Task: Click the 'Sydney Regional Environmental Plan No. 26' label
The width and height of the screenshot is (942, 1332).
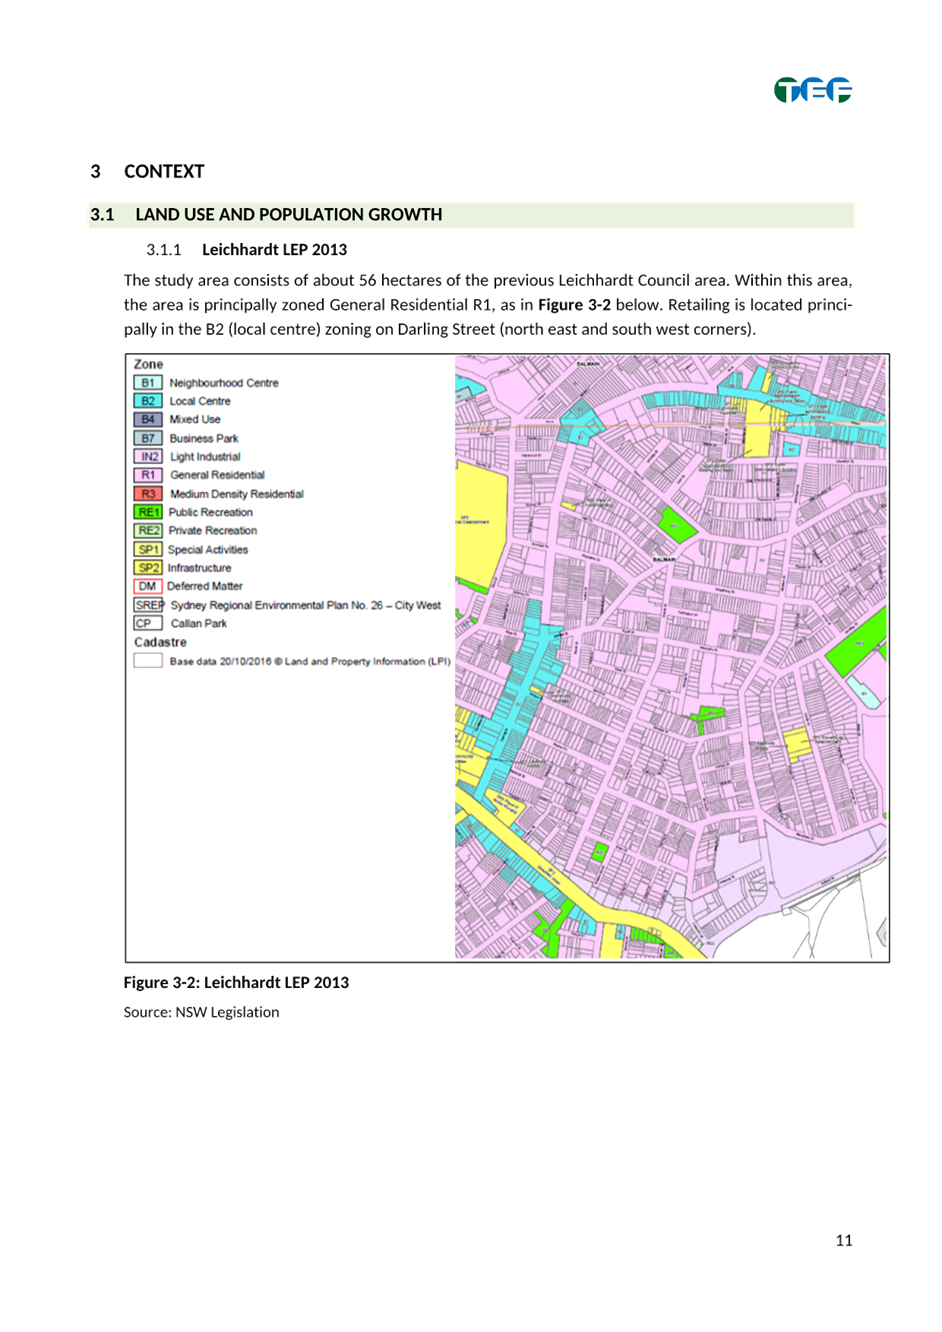Action: (x=306, y=605)
